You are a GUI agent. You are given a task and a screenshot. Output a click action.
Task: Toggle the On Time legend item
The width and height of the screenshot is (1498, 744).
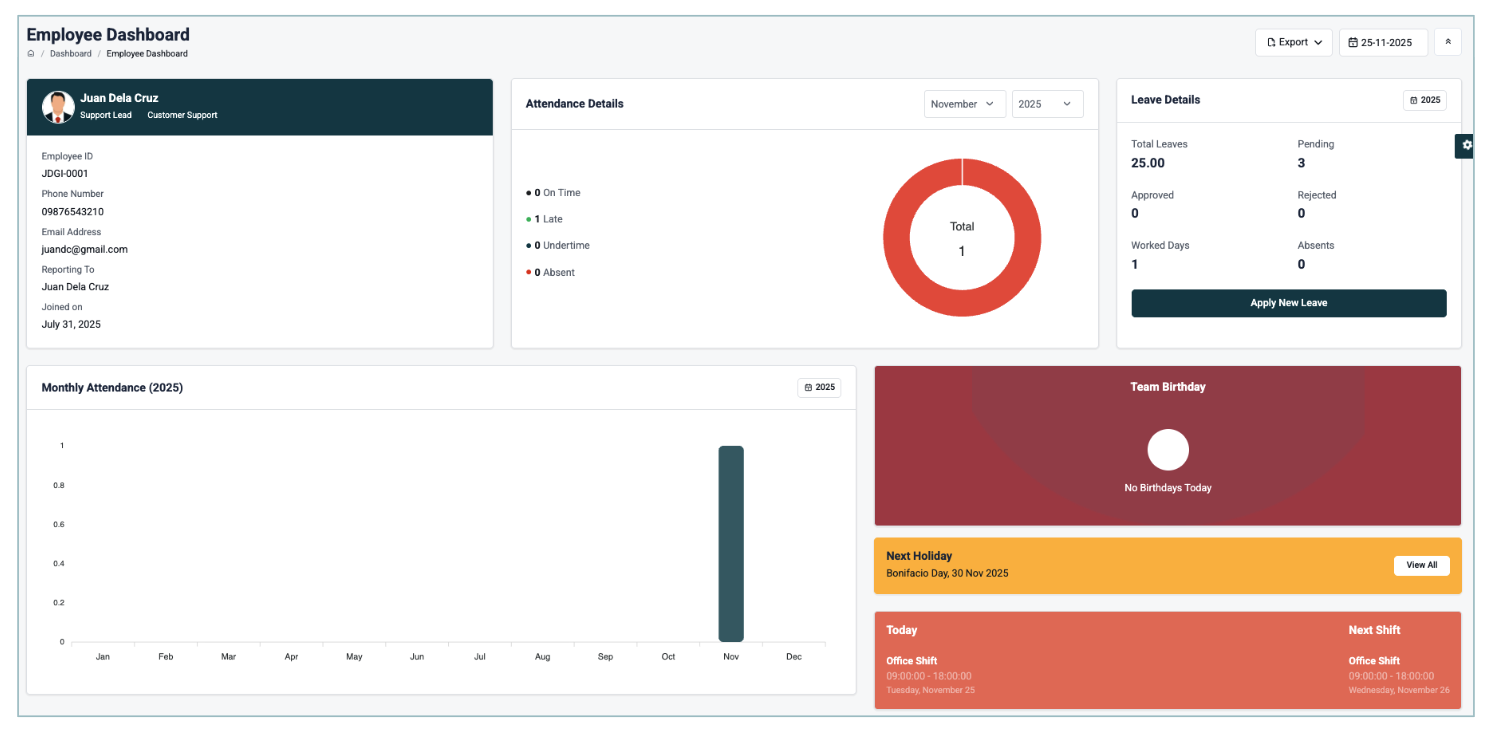tap(555, 193)
